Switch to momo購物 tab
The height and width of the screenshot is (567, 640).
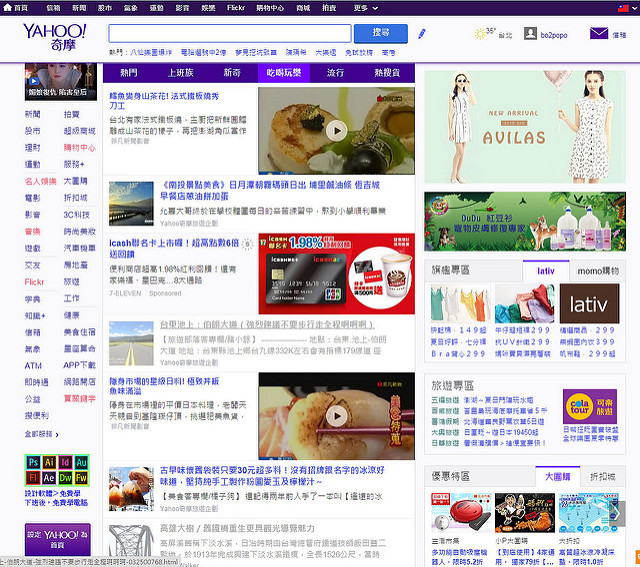click(598, 271)
